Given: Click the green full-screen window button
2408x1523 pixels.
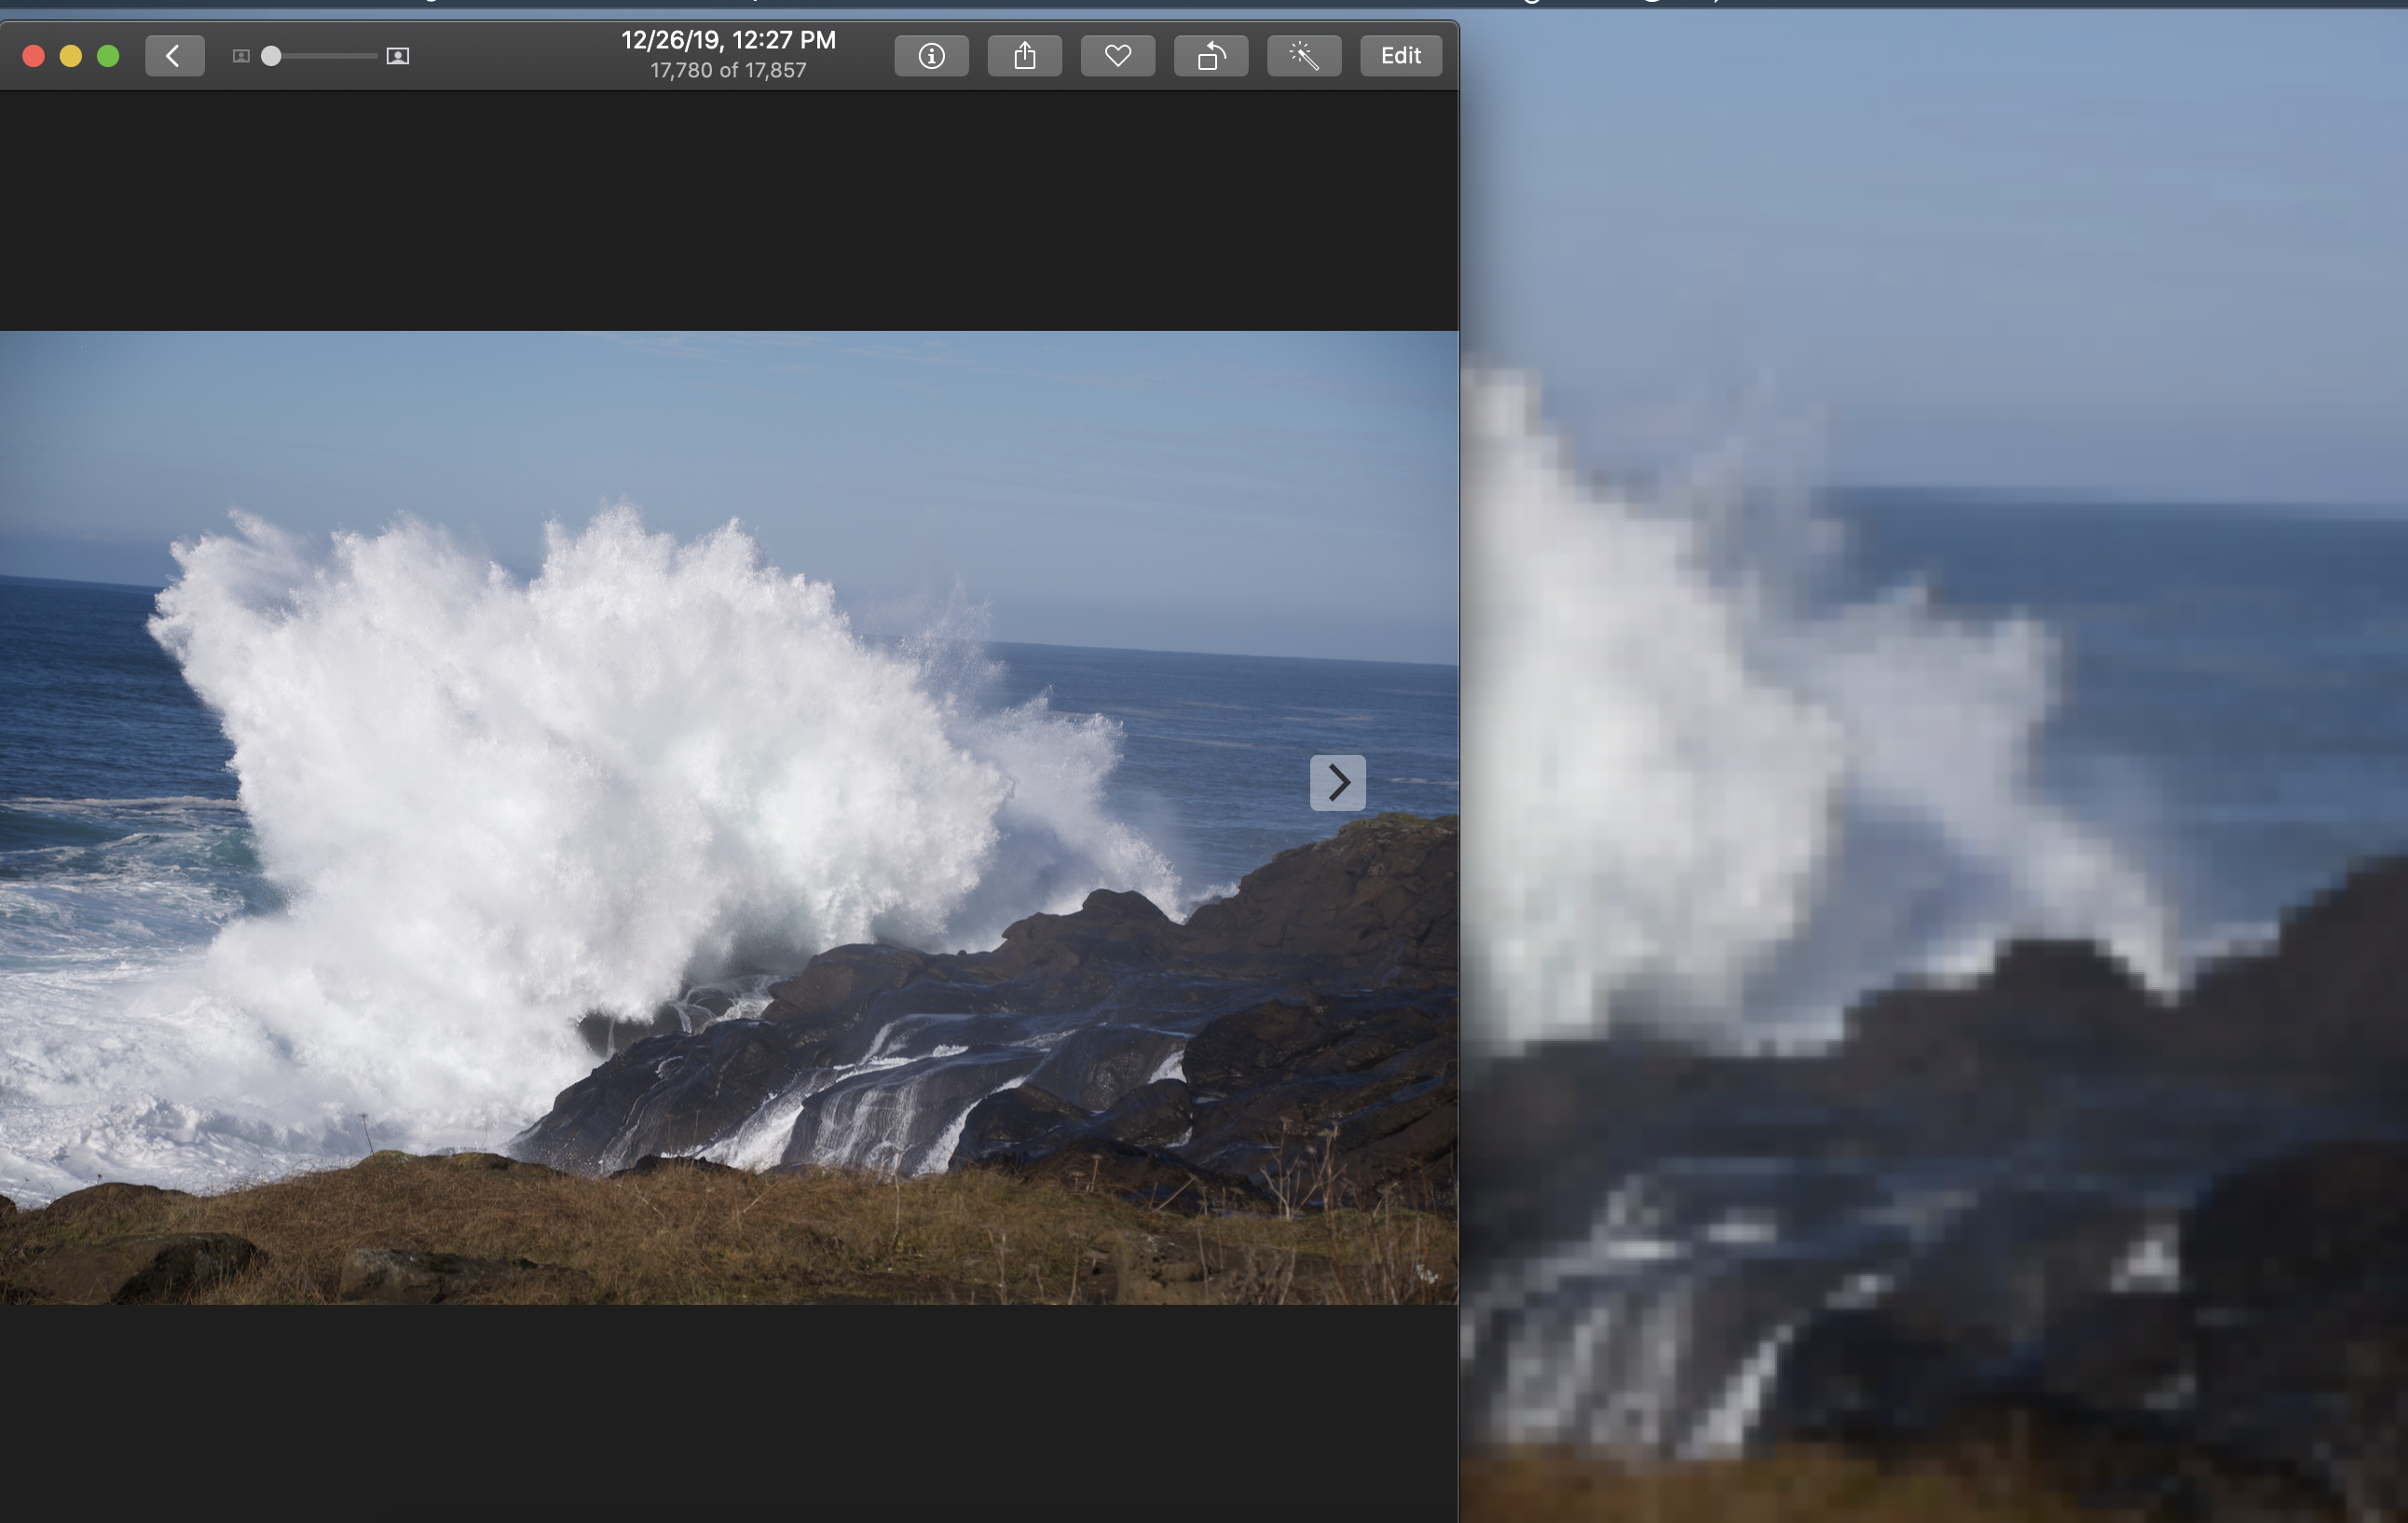Looking at the screenshot, I should [x=108, y=56].
